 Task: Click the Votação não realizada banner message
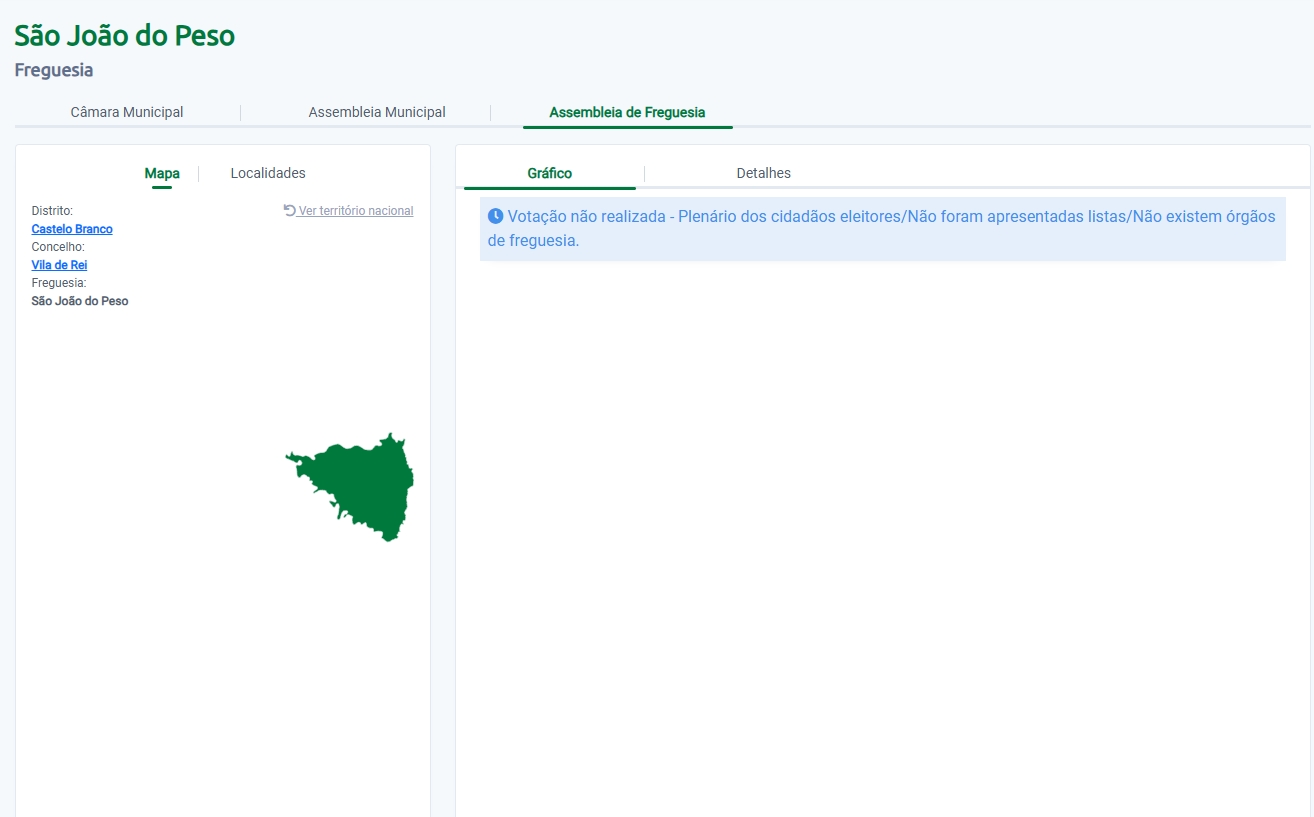click(x=880, y=229)
